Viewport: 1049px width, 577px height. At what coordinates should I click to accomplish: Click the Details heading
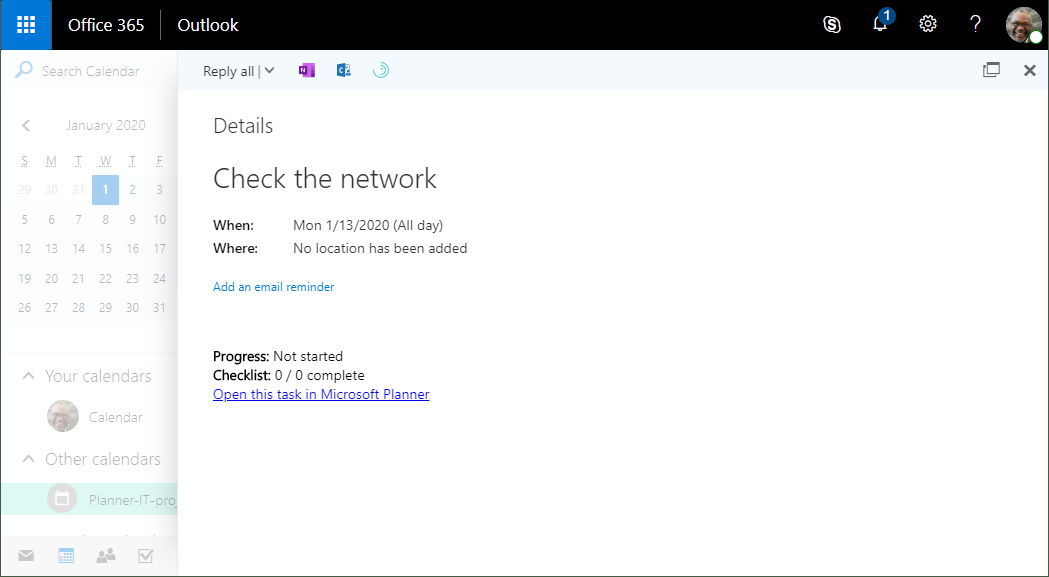click(x=243, y=126)
